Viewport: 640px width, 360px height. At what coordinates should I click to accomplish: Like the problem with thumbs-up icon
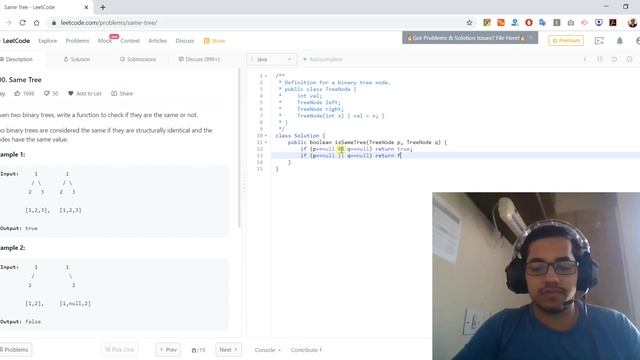pos(24,93)
